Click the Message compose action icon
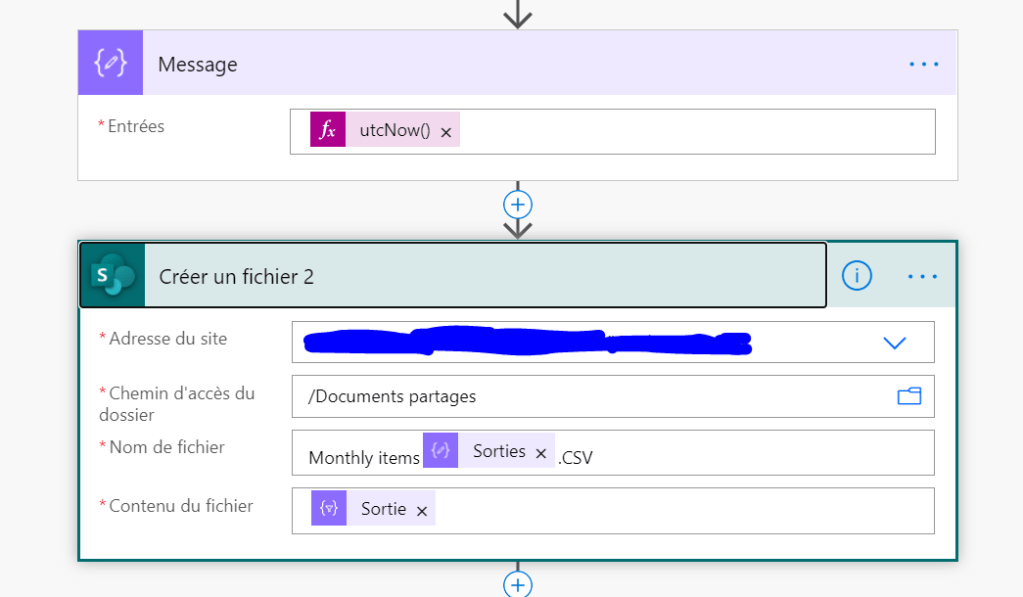This screenshot has width=1023, height=597. point(110,64)
